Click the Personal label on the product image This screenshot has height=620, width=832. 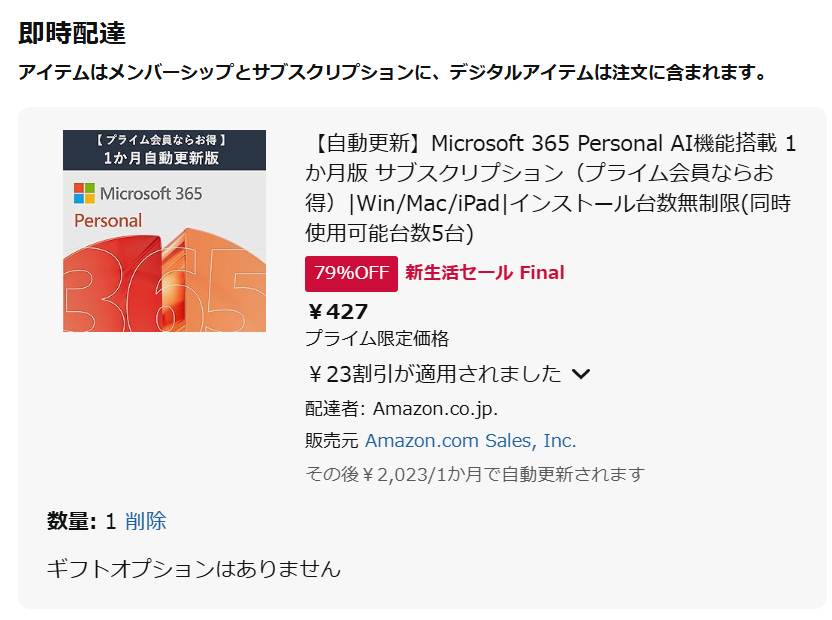coord(108,220)
